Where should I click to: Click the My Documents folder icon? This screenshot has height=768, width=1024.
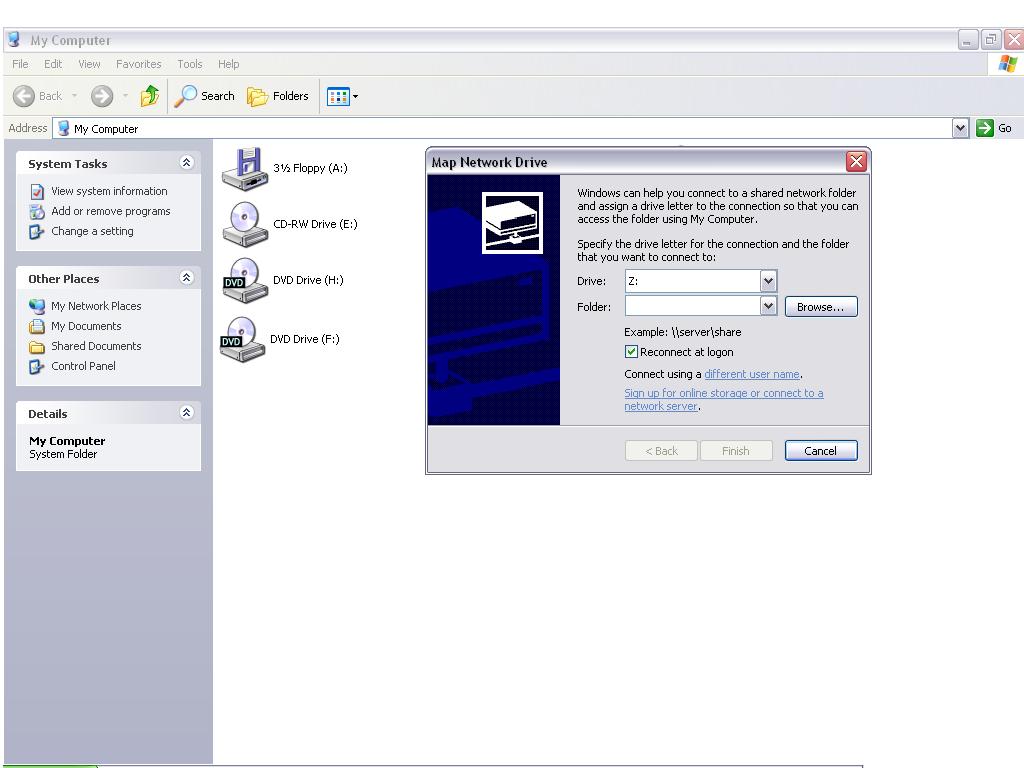(37, 327)
